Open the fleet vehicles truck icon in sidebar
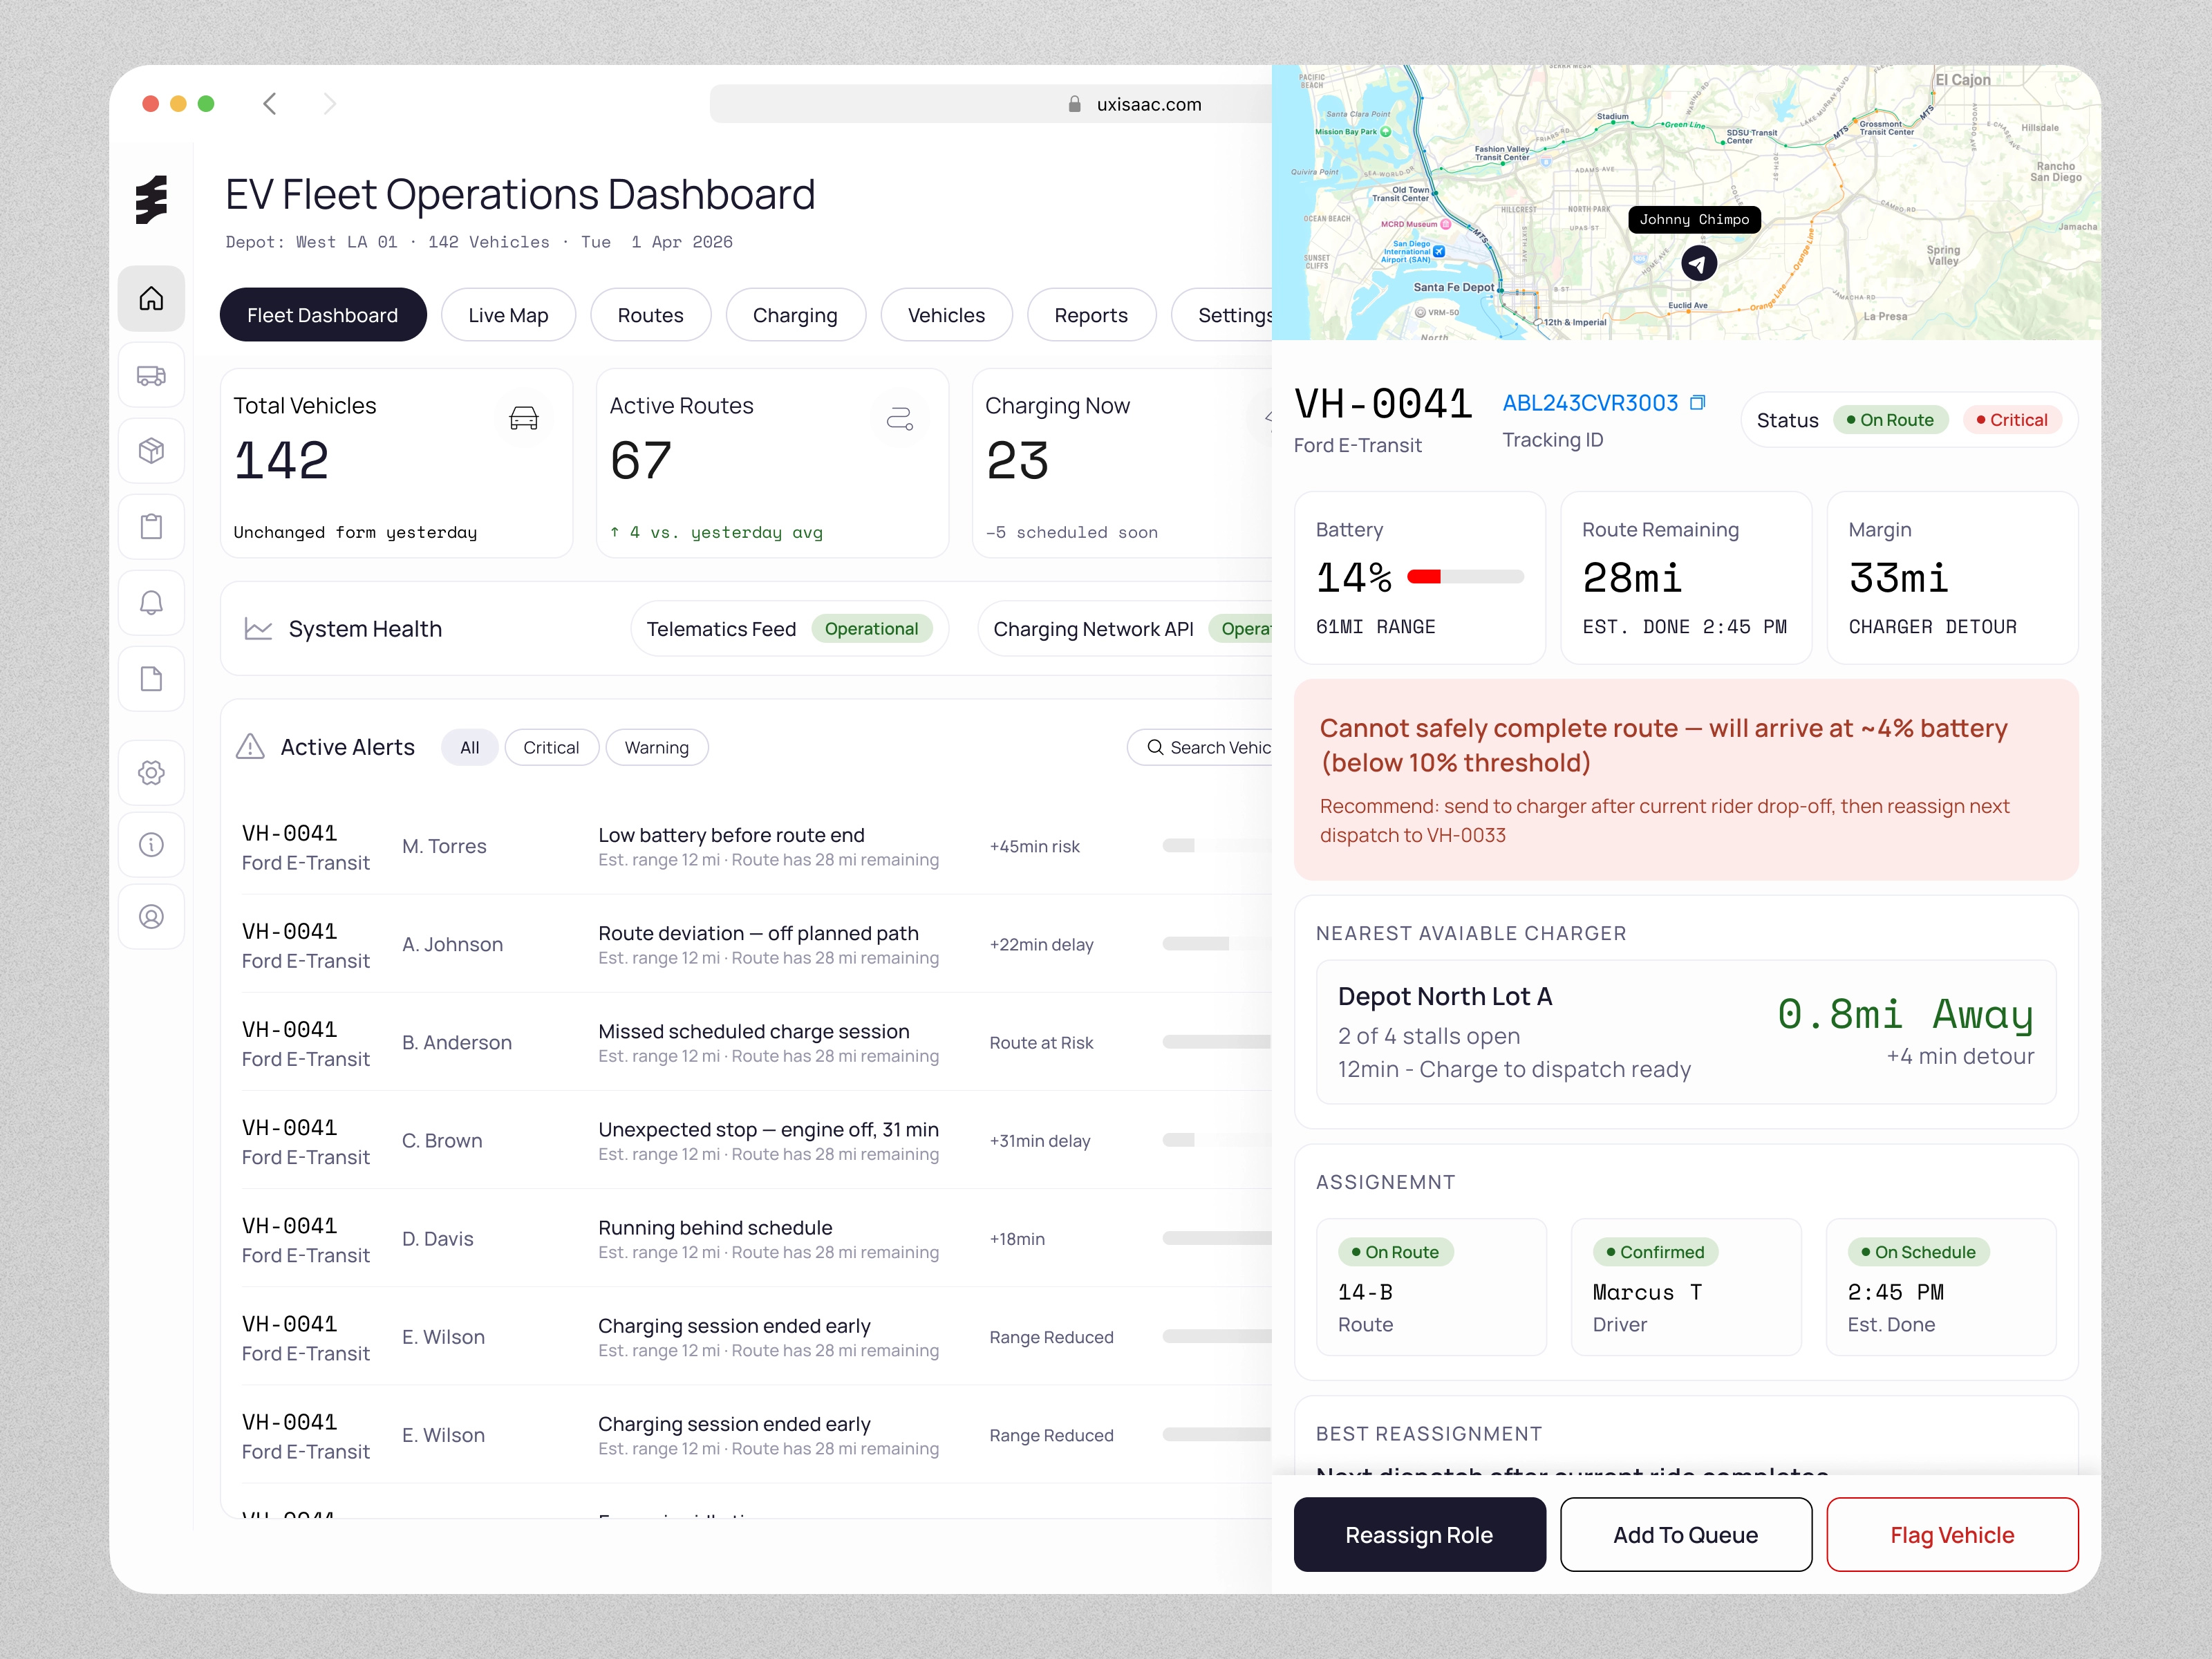The height and width of the screenshot is (1659, 2212). point(151,375)
